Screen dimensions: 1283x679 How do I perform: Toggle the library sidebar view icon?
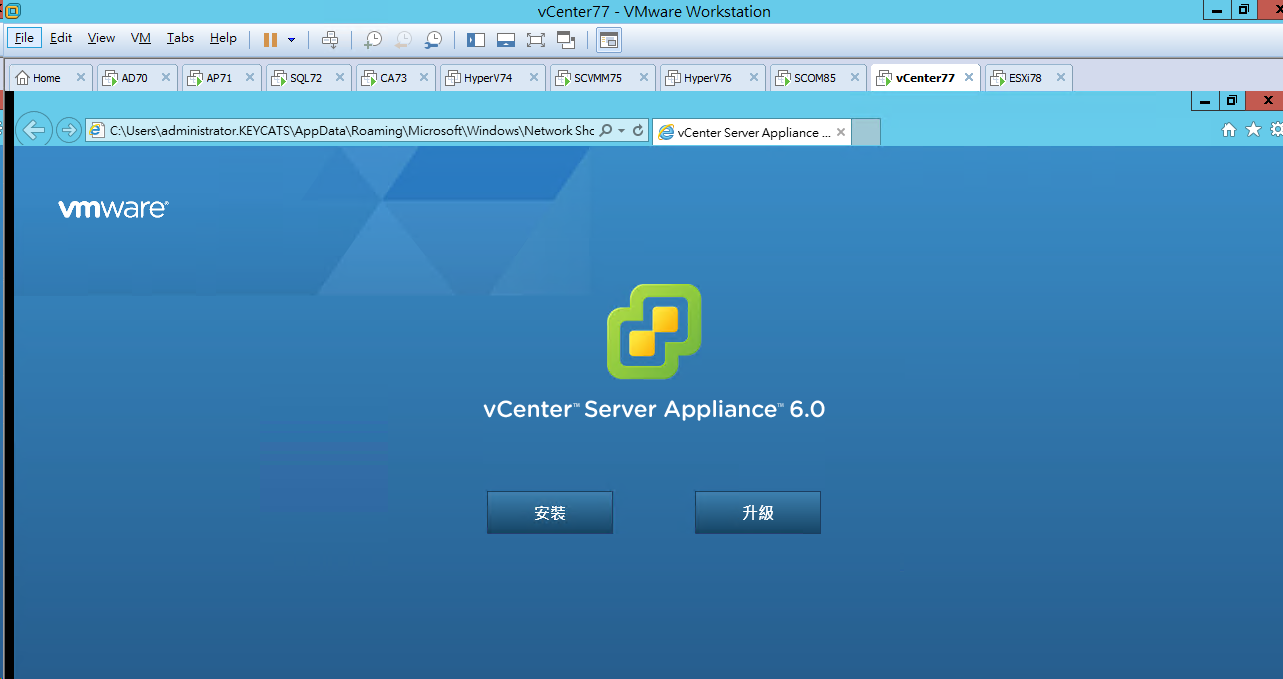[476, 40]
